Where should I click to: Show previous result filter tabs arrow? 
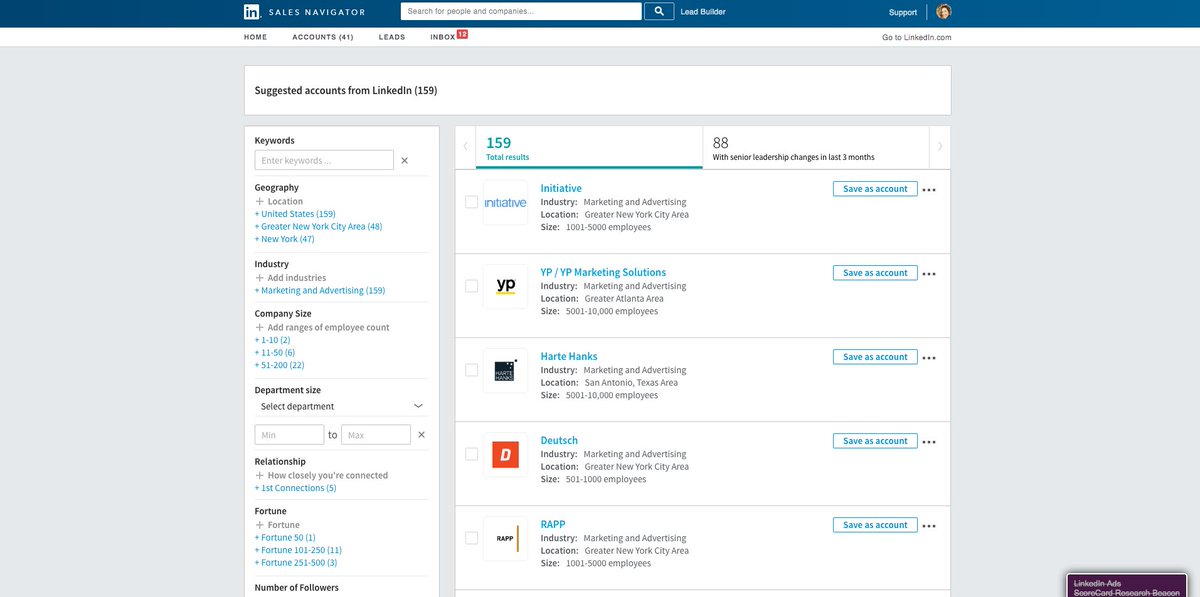coord(465,147)
